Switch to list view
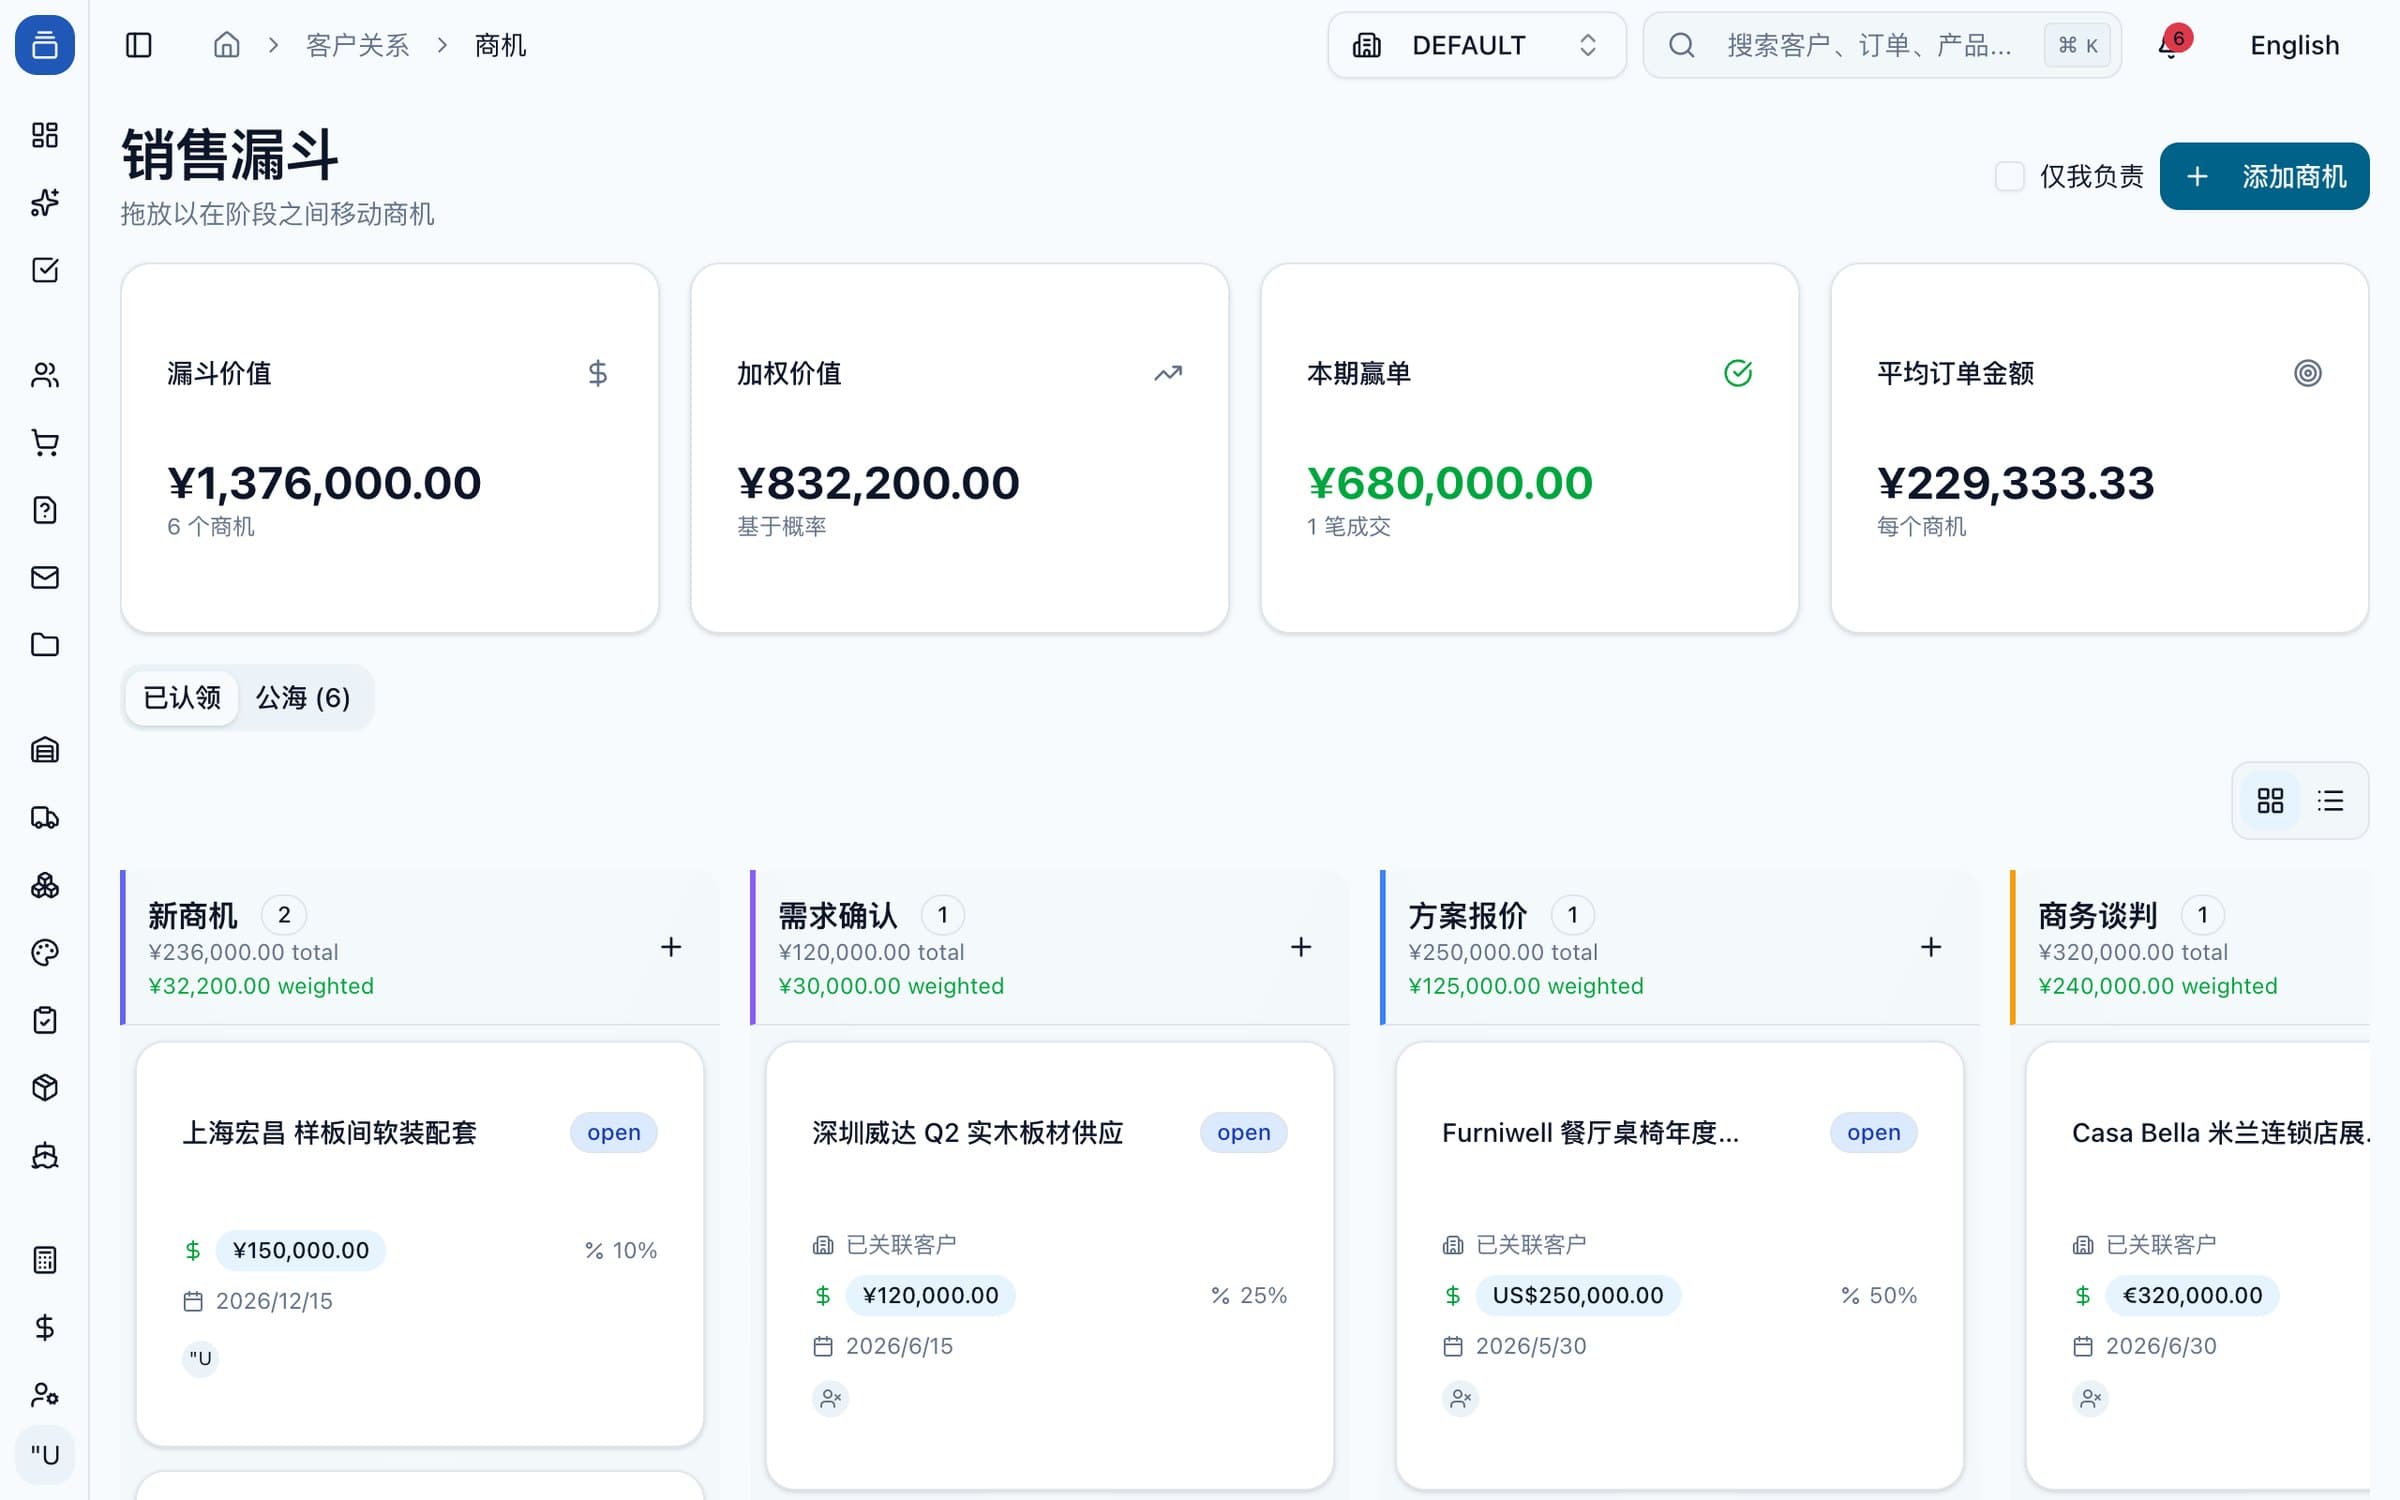The image size is (2400, 1500). click(2330, 800)
